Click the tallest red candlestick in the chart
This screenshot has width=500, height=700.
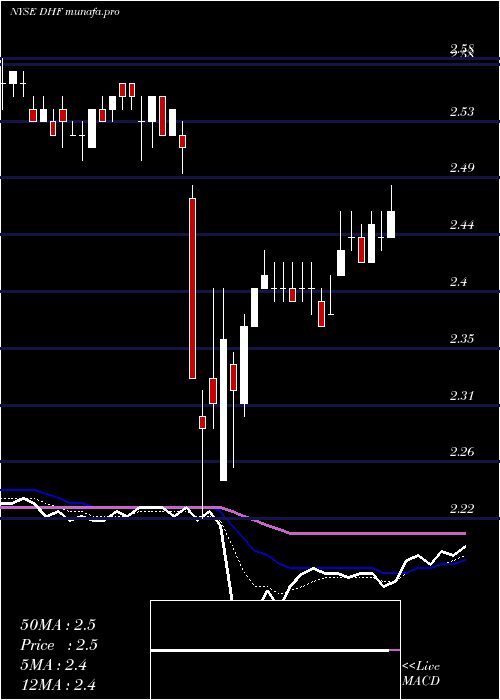tap(192, 288)
